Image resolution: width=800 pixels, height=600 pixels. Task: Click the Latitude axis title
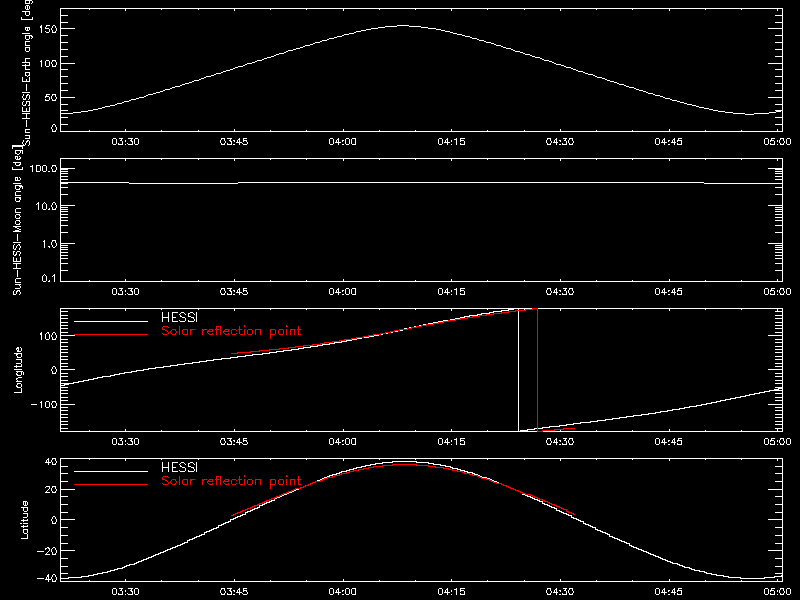(24, 520)
